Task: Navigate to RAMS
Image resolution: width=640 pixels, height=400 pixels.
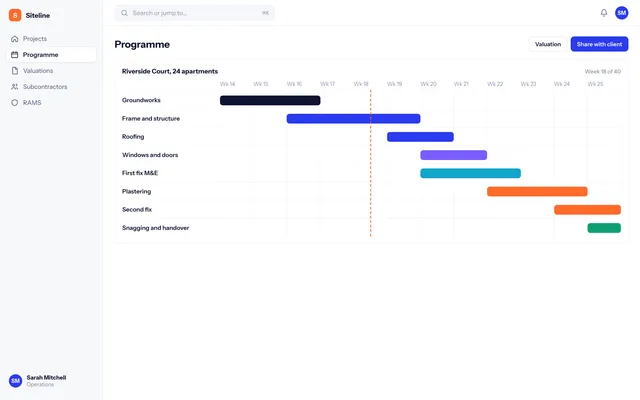Action: click(x=51, y=102)
